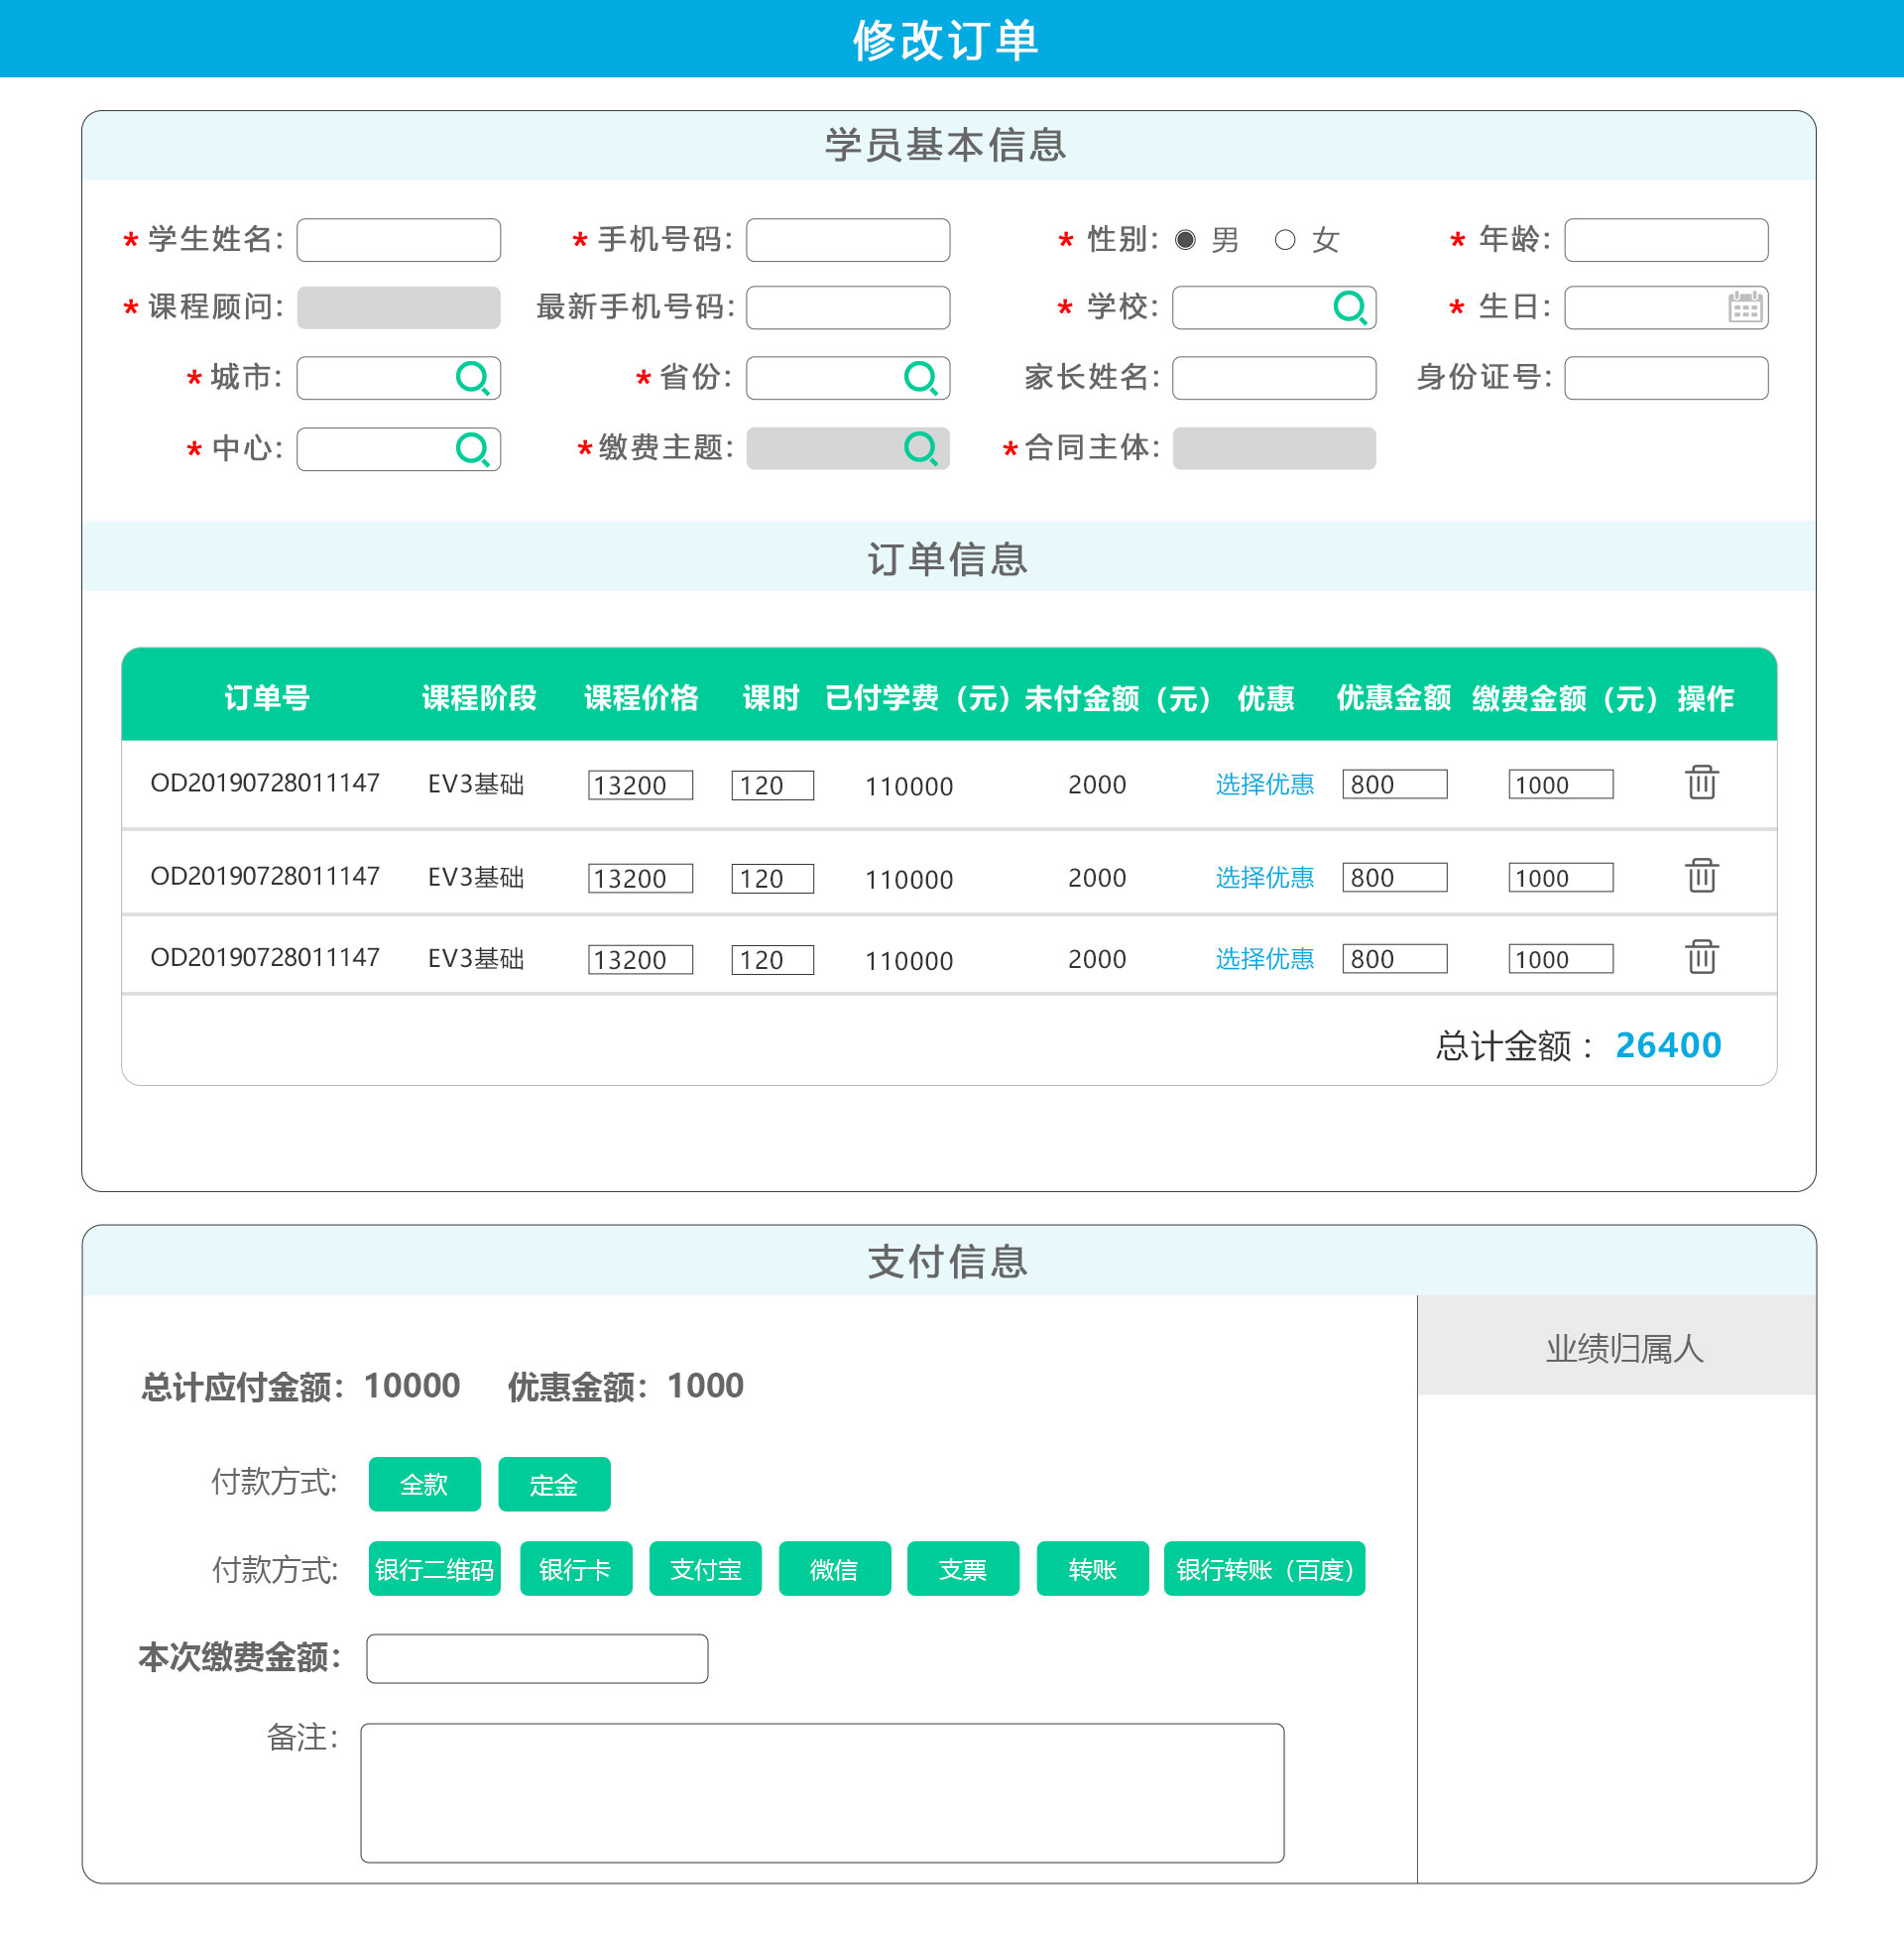The height and width of the screenshot is (1935, 1904).
Task: Select 转账 payment method
Action: tap(1093, 1569)
